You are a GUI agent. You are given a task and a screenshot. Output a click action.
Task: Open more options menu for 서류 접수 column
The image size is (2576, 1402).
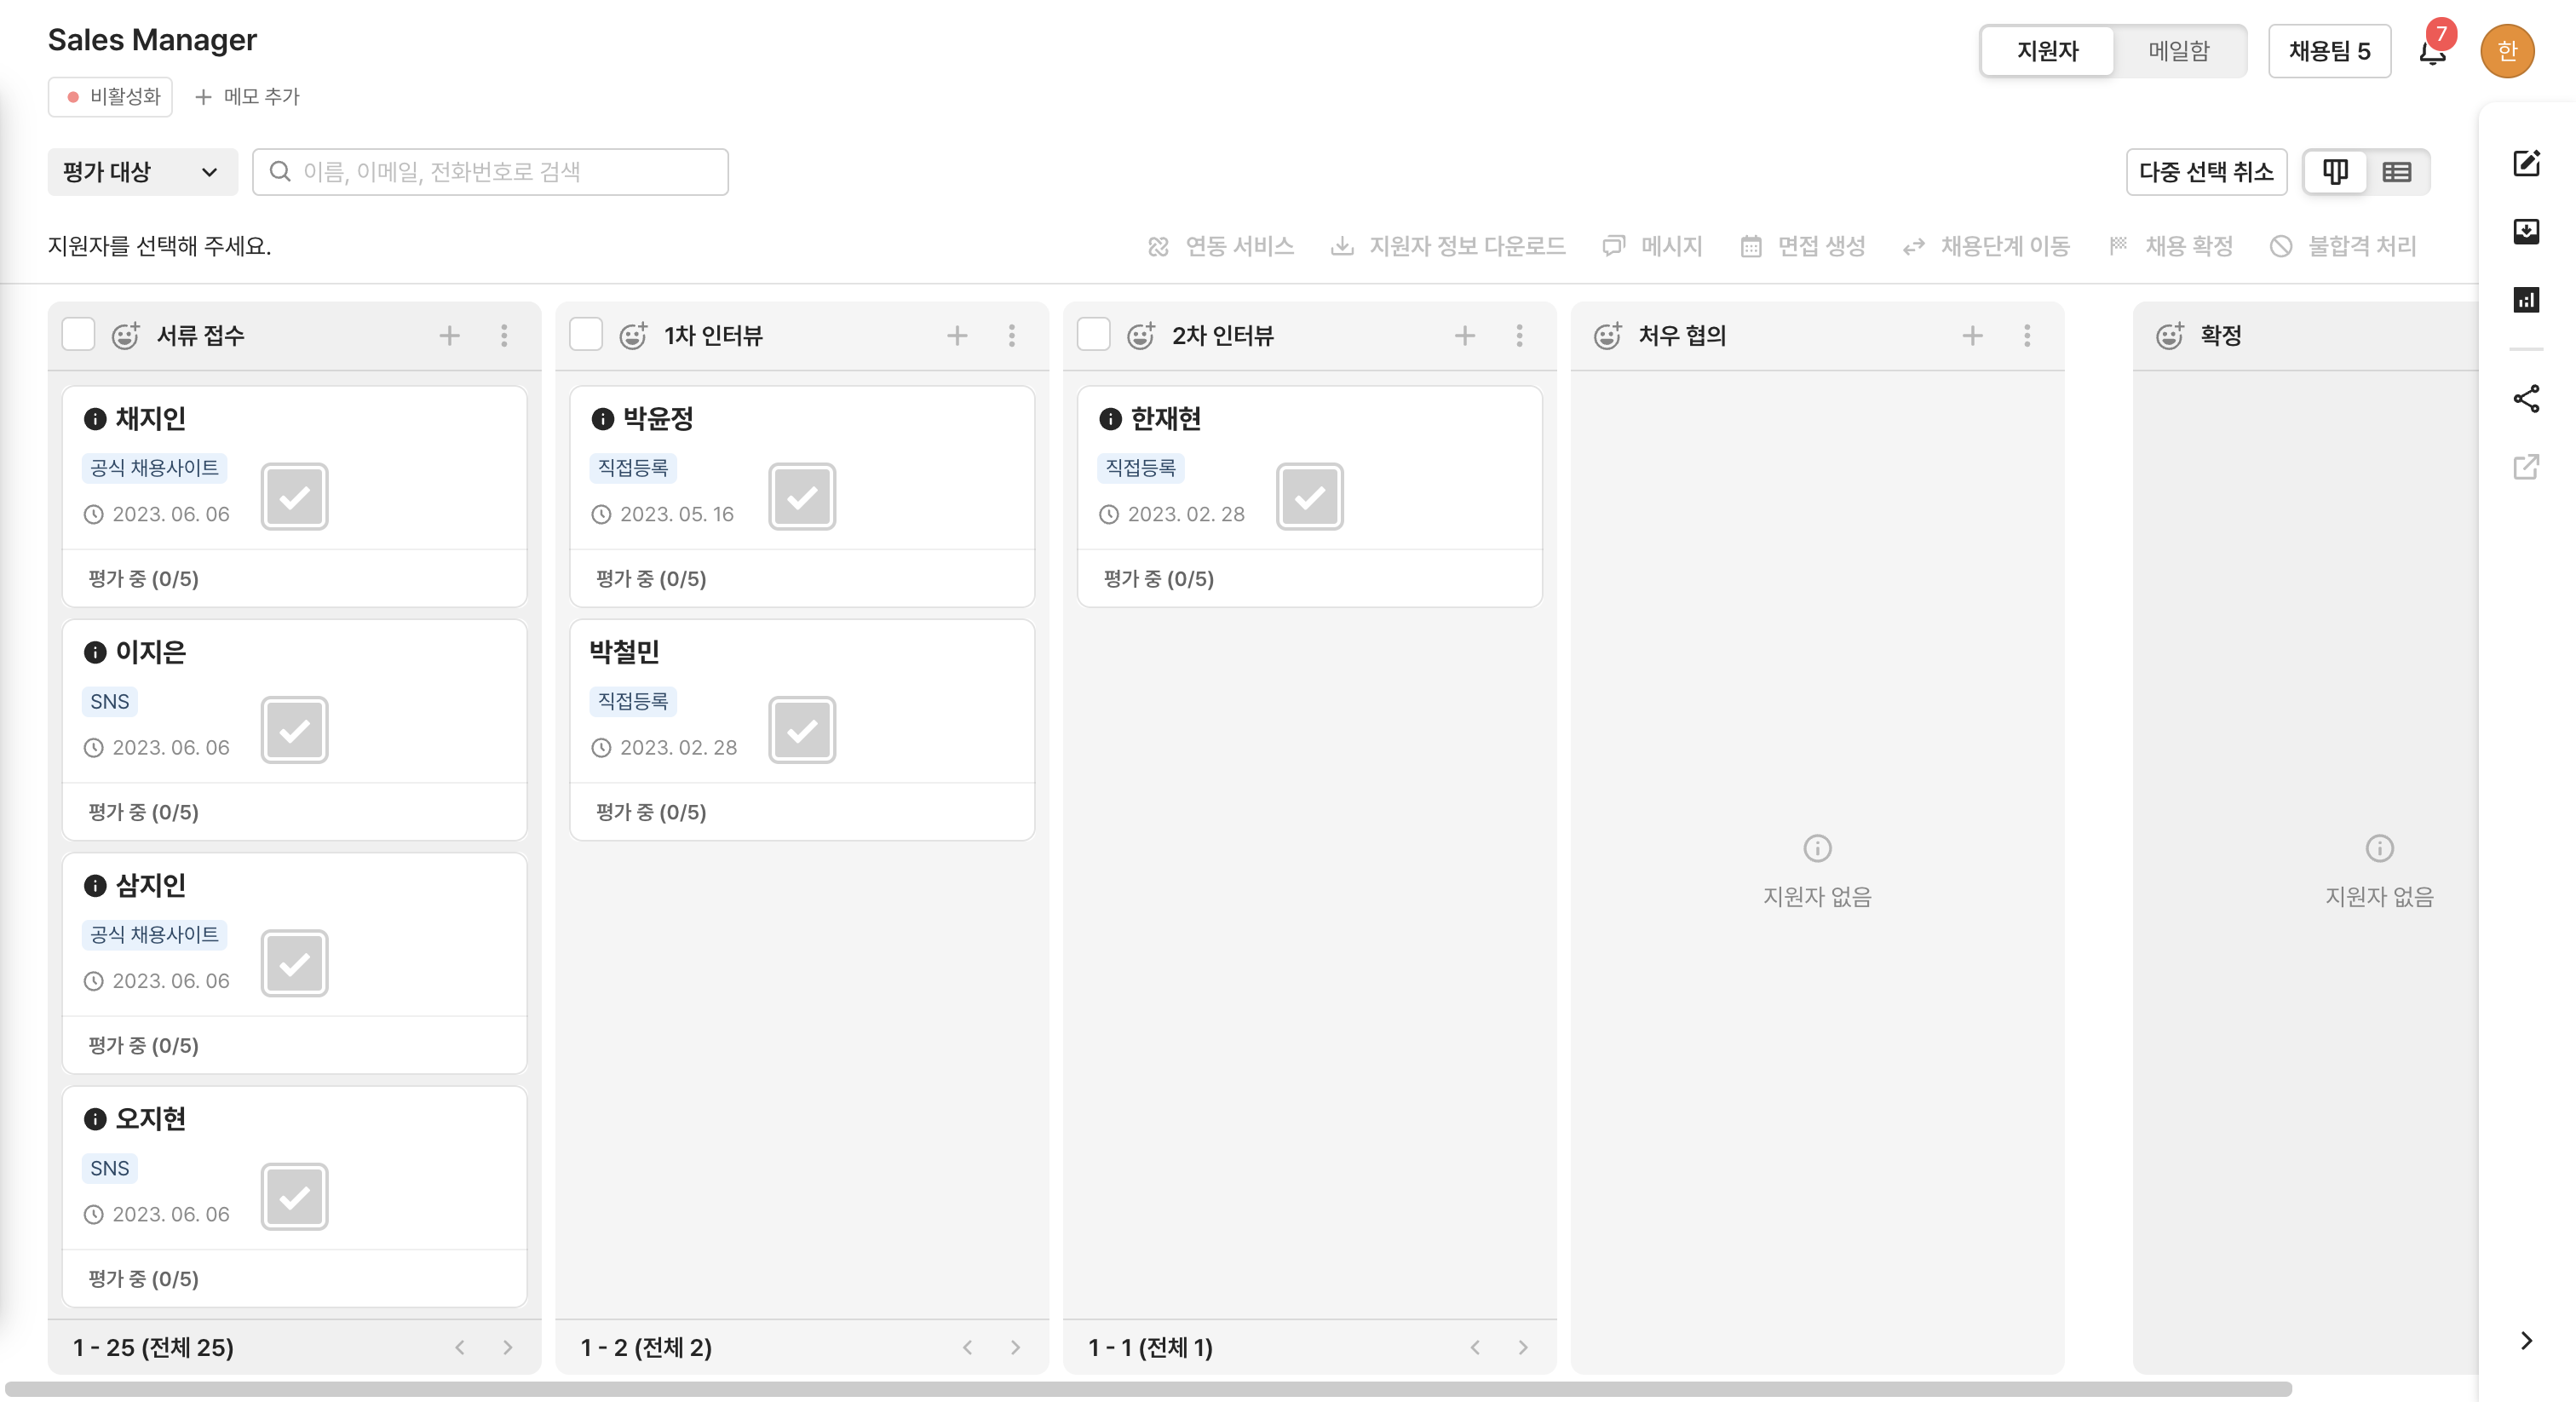click(504, 335)
